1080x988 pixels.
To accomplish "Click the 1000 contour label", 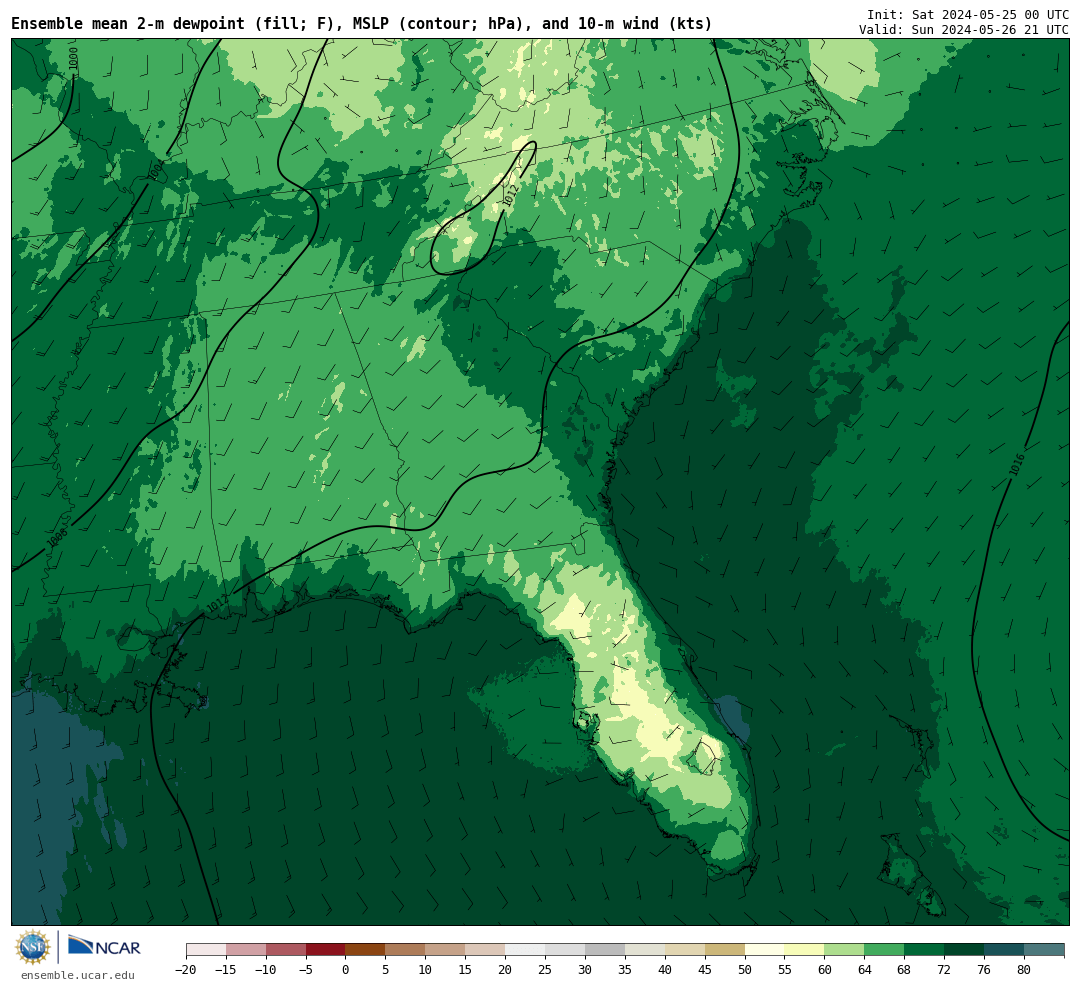I will (x=74, y=58).
